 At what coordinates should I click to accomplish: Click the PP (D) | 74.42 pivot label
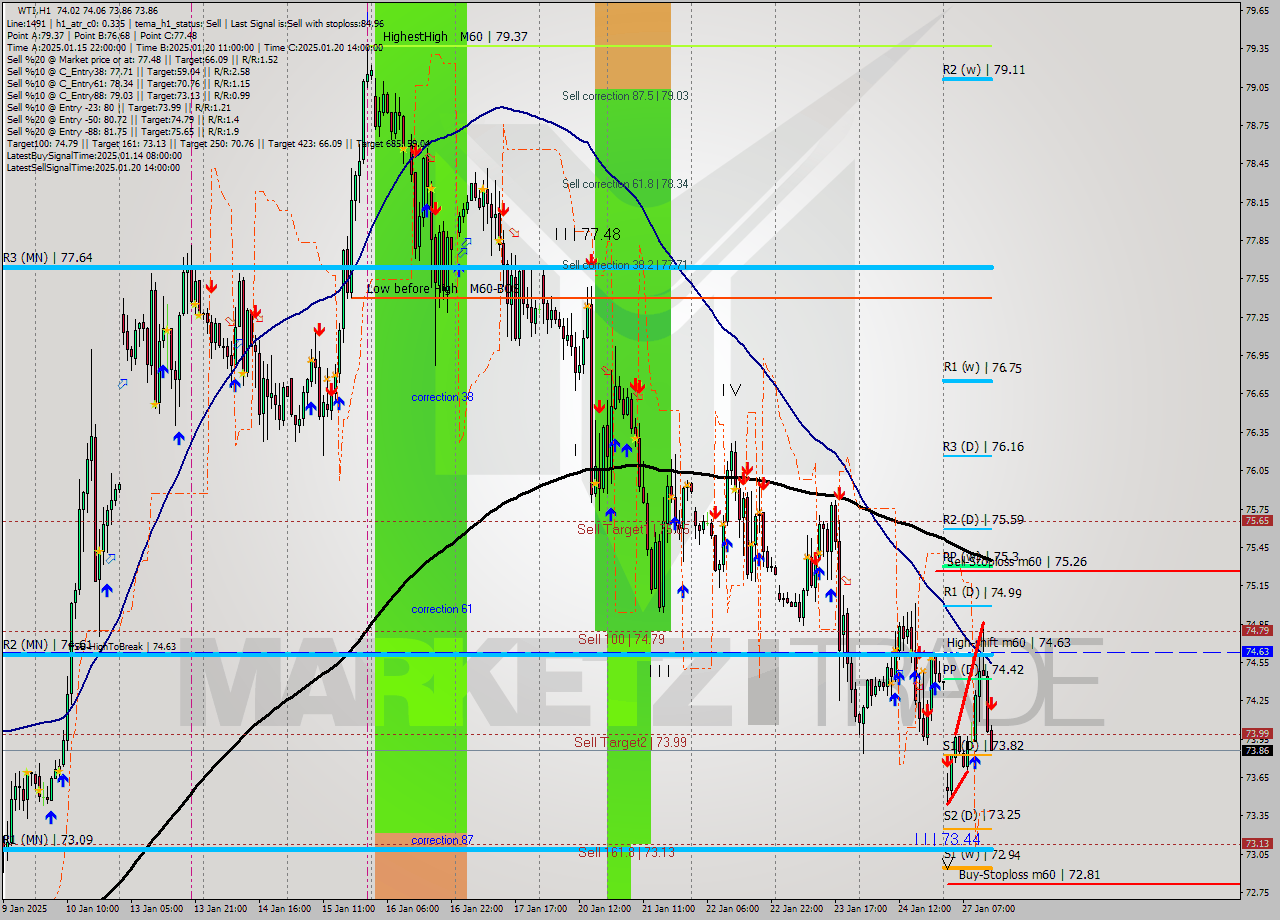[x=983, y=670]
